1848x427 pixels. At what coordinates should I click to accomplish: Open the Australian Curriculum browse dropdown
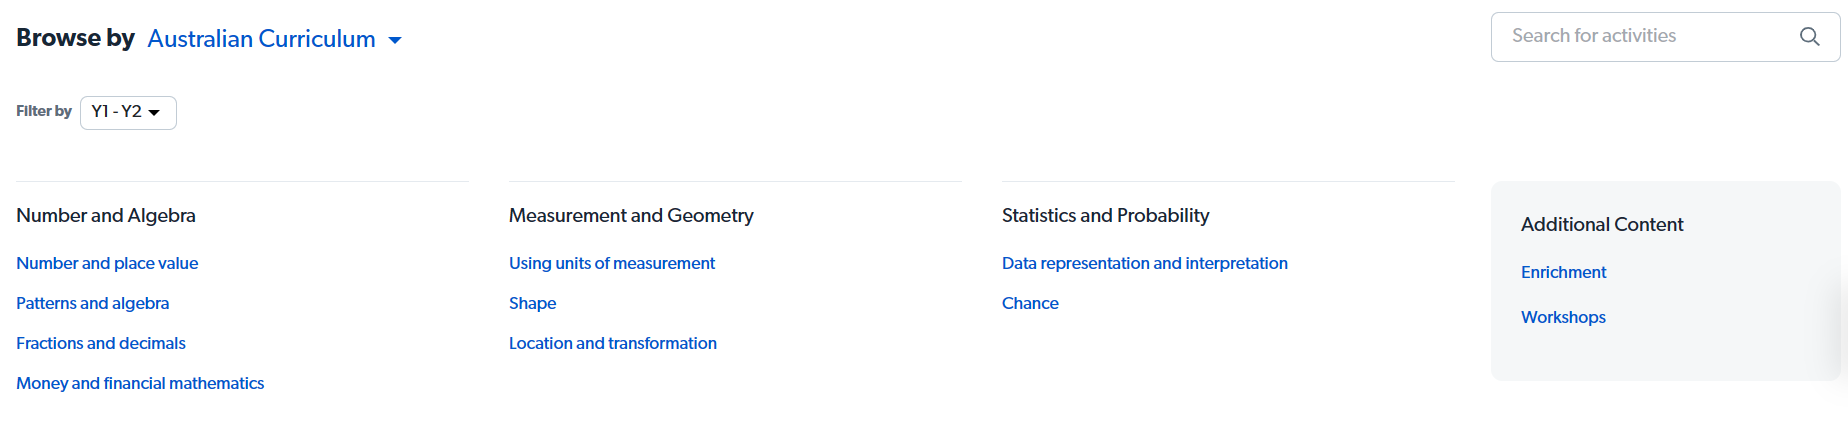pyautogui.click(x=274, y=39)
